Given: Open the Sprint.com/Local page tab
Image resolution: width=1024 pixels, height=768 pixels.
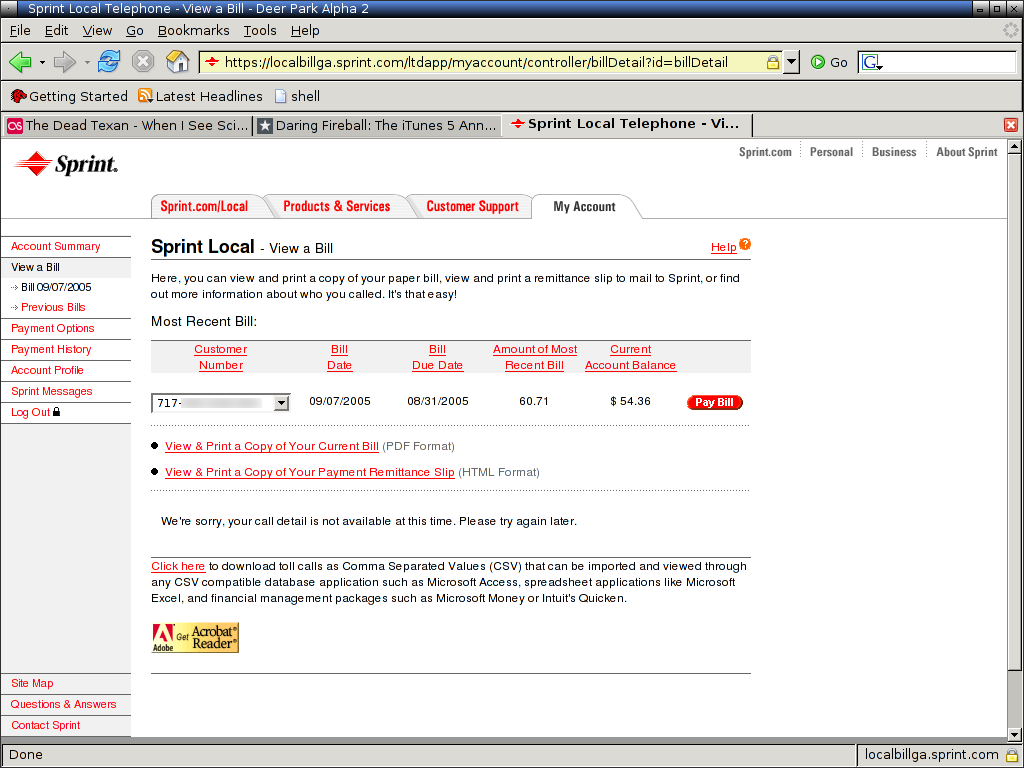Looking at the screenshot, I should point(204,206).
